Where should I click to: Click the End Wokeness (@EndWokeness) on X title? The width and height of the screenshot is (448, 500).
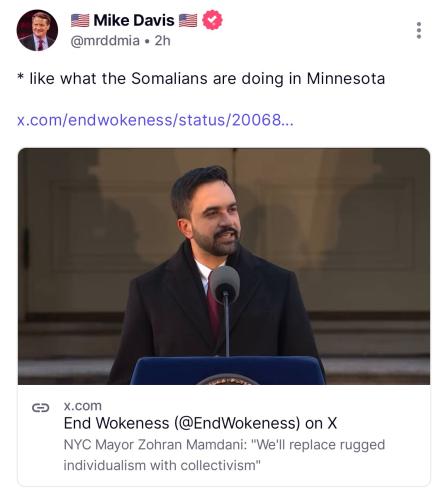[200, 423]
